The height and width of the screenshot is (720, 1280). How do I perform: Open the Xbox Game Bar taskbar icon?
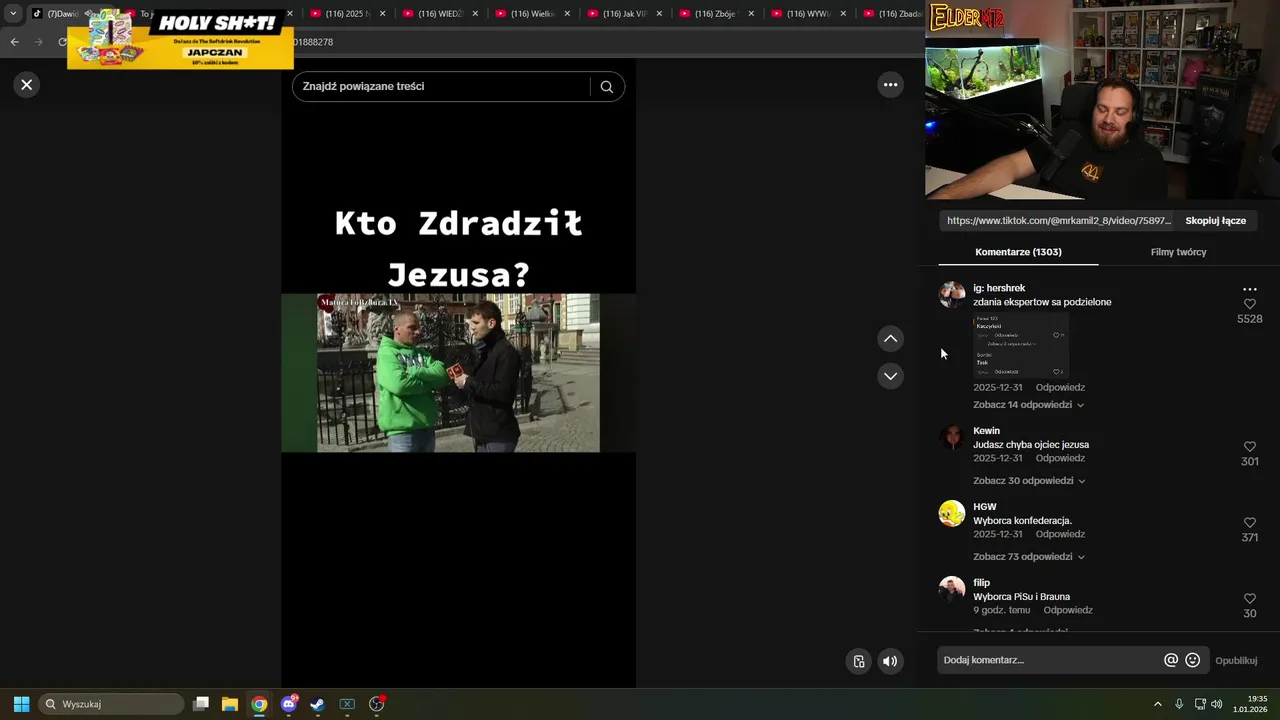coord(347,704)
